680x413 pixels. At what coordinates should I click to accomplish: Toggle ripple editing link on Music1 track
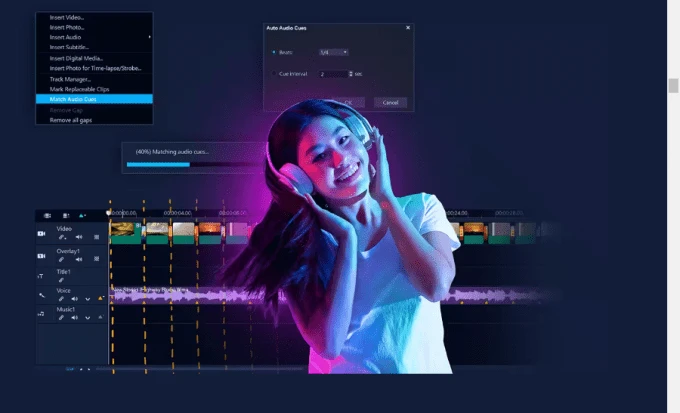(x=61, y=318)
